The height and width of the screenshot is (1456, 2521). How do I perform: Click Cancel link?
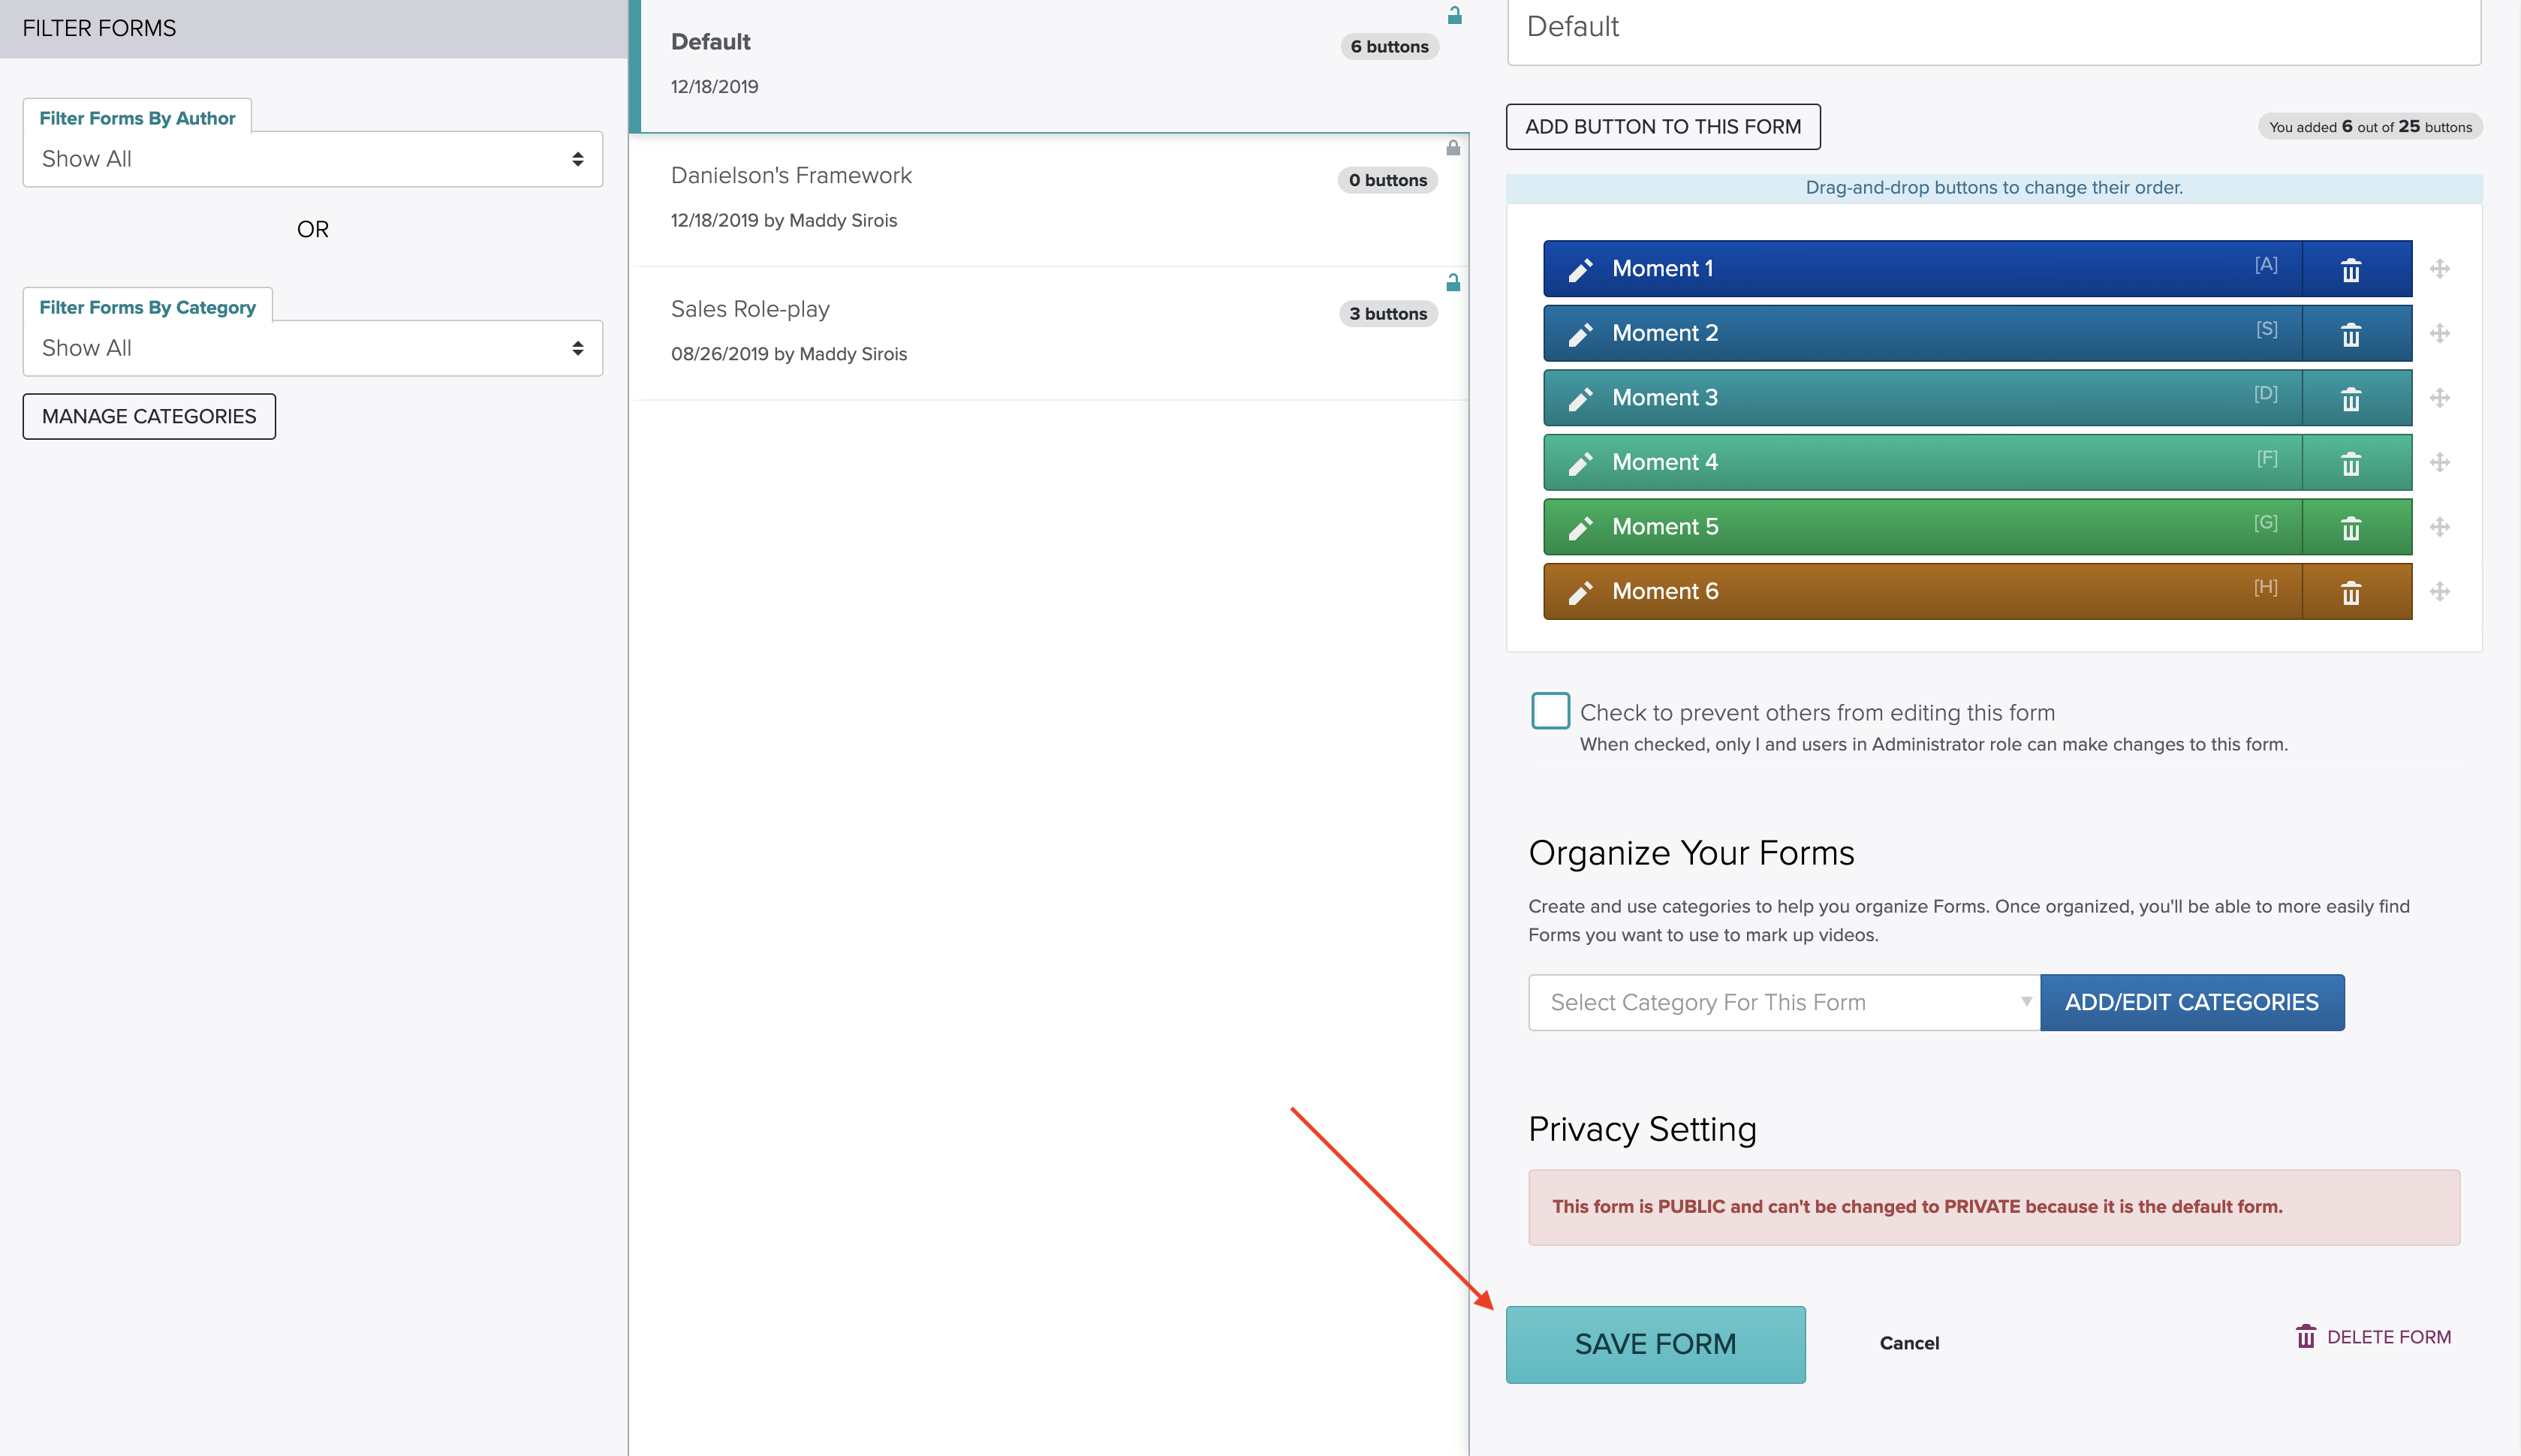click(x=1909, y=1343)
